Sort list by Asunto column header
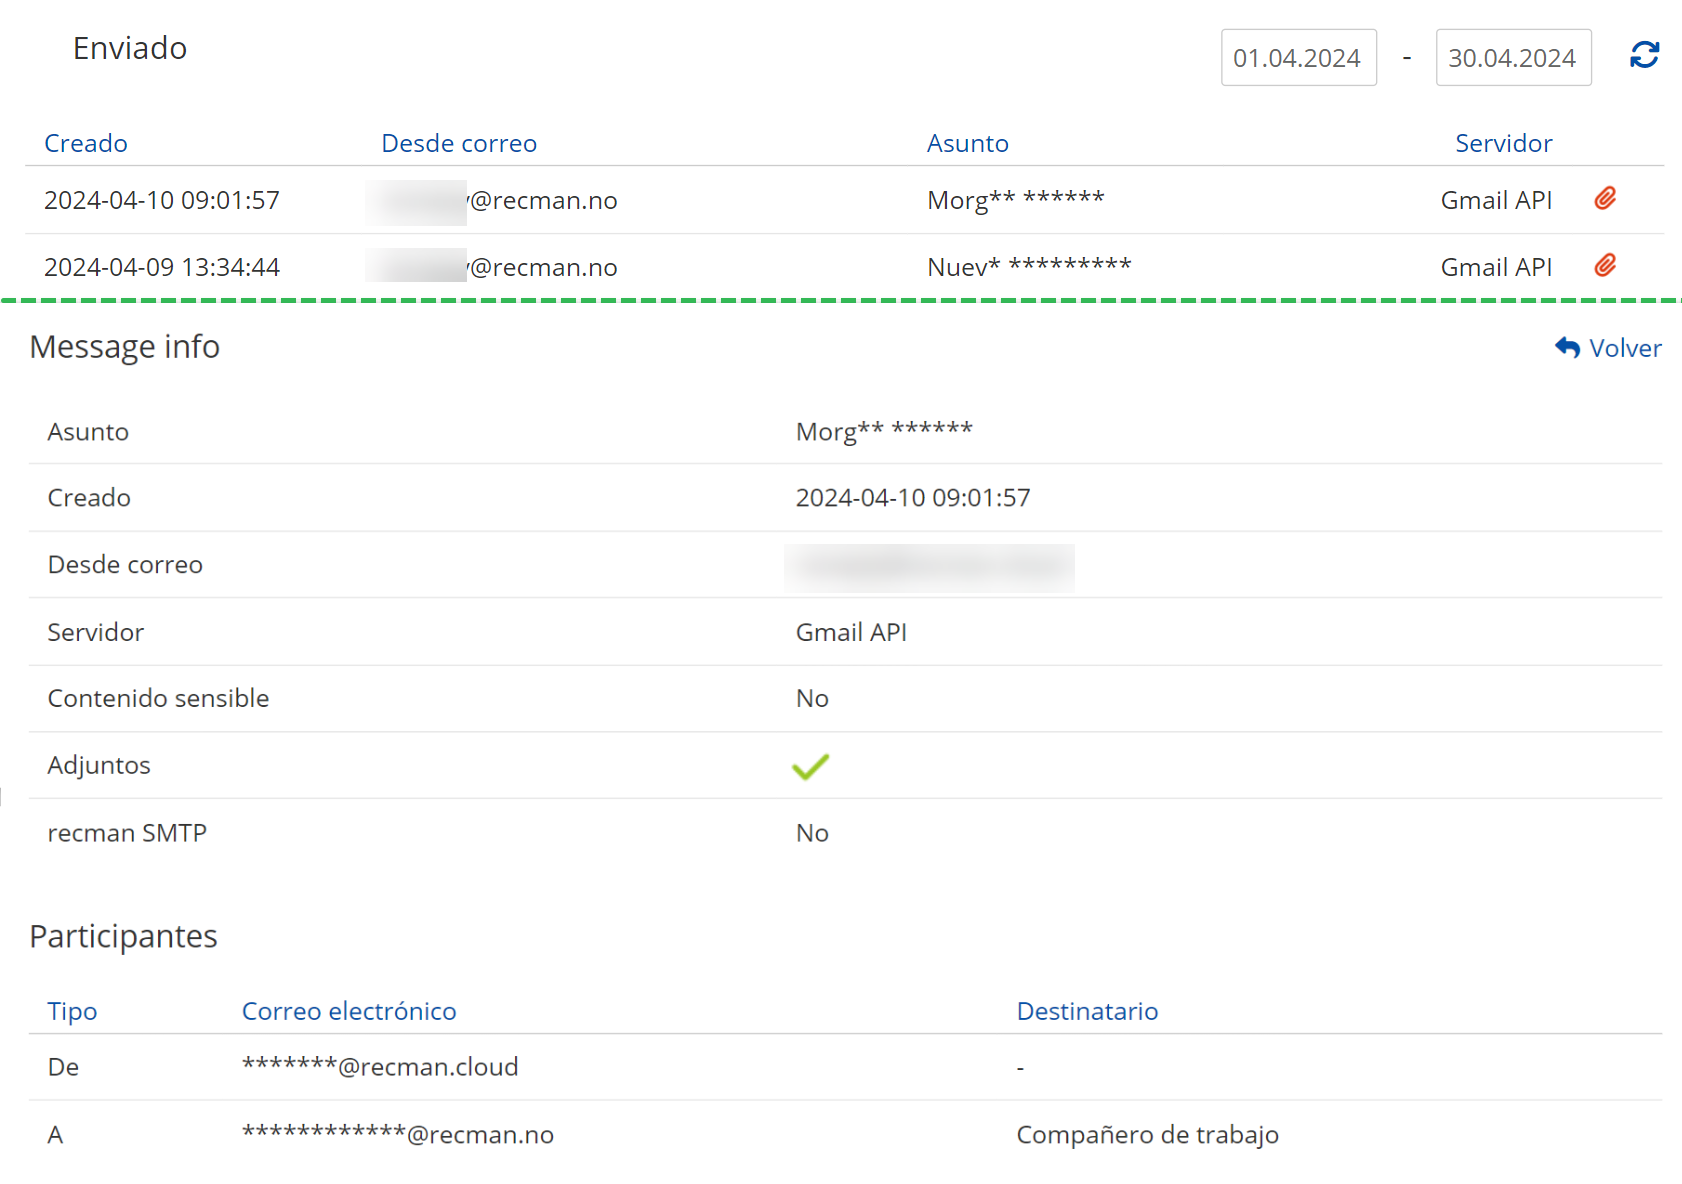1682x1184 pixels. [x=967, y=143]
